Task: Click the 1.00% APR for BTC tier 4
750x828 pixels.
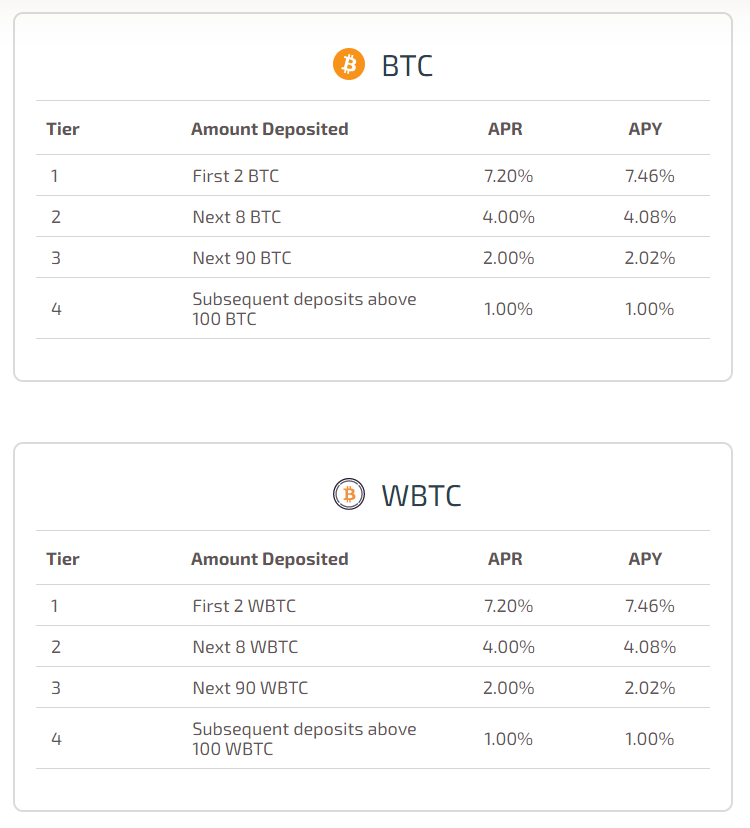Action: 508,309
